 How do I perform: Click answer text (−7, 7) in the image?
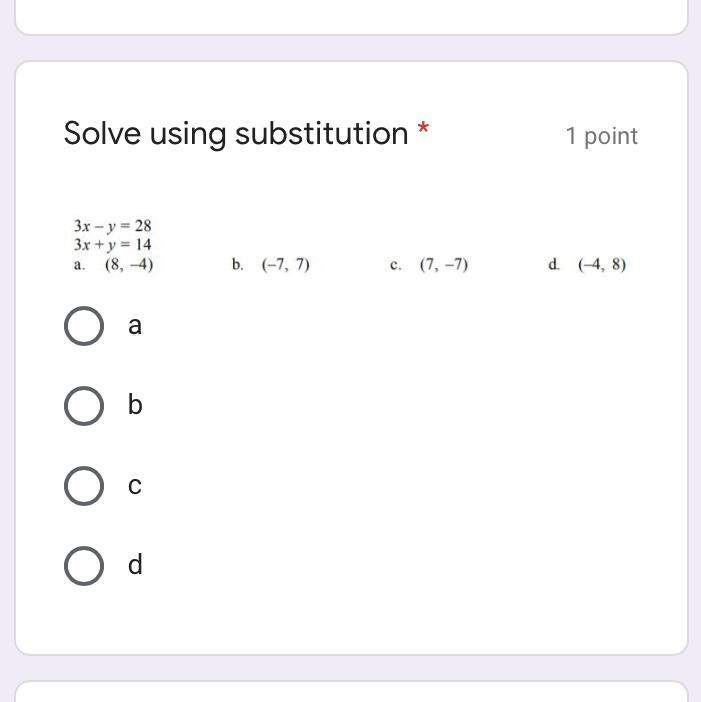click(x=286, y=265)
